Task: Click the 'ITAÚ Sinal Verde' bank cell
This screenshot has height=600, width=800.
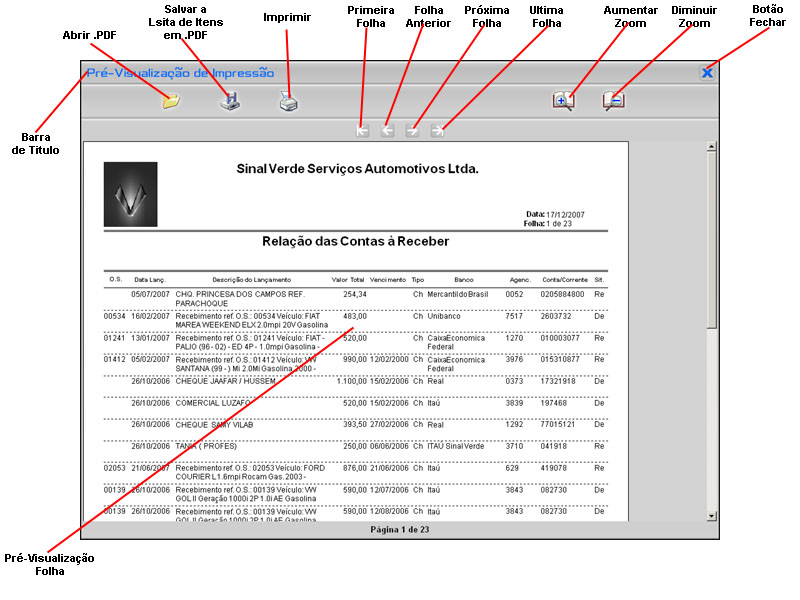Action: [456, 446]
